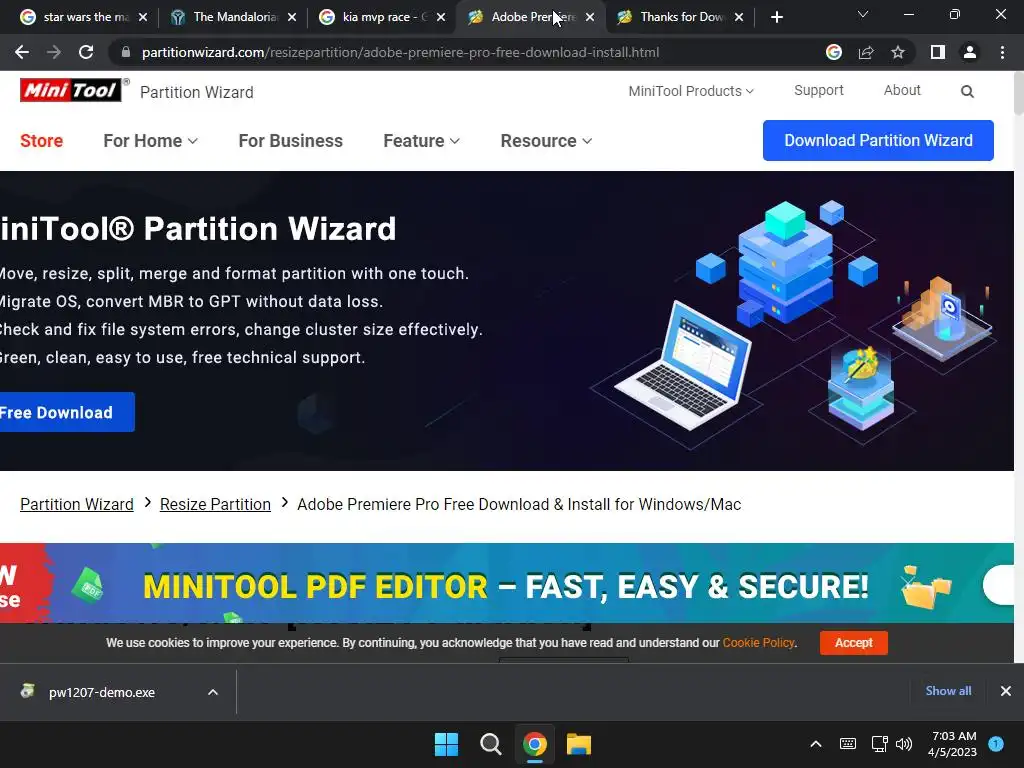Open the clock and calendar

click(x=953, y=744)
